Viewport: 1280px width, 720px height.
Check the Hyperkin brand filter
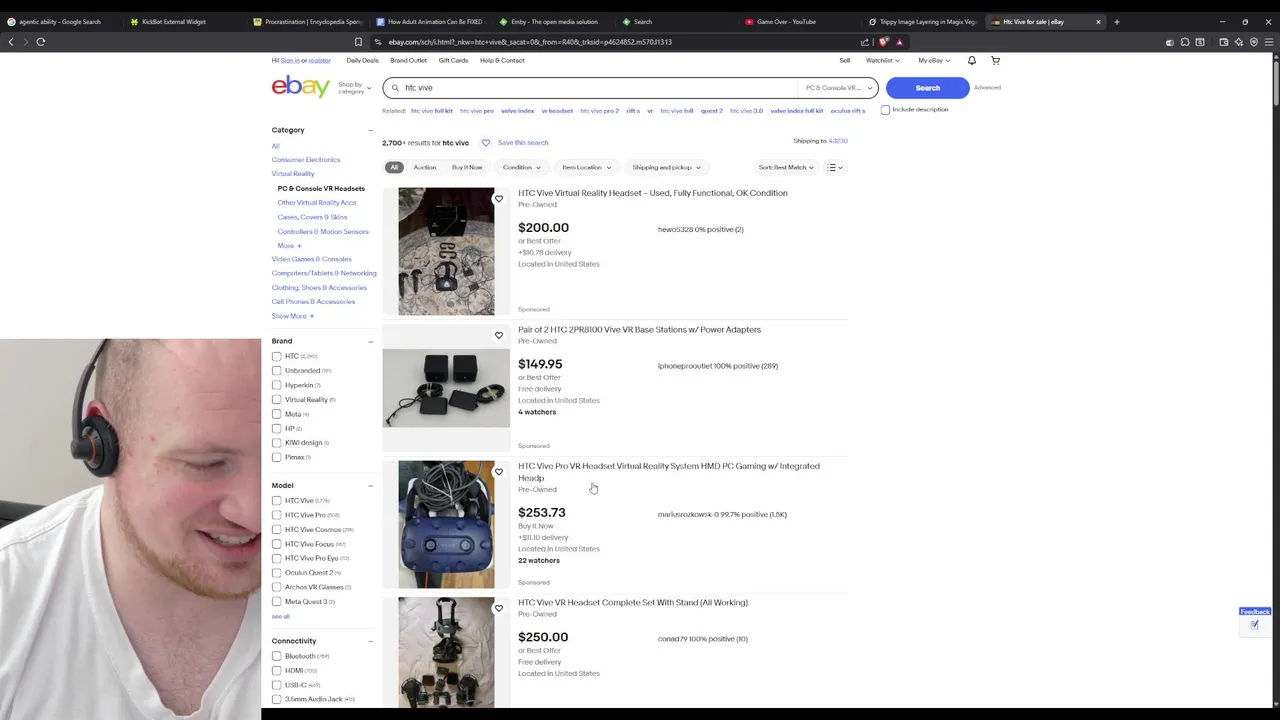[x=277, y=385]
